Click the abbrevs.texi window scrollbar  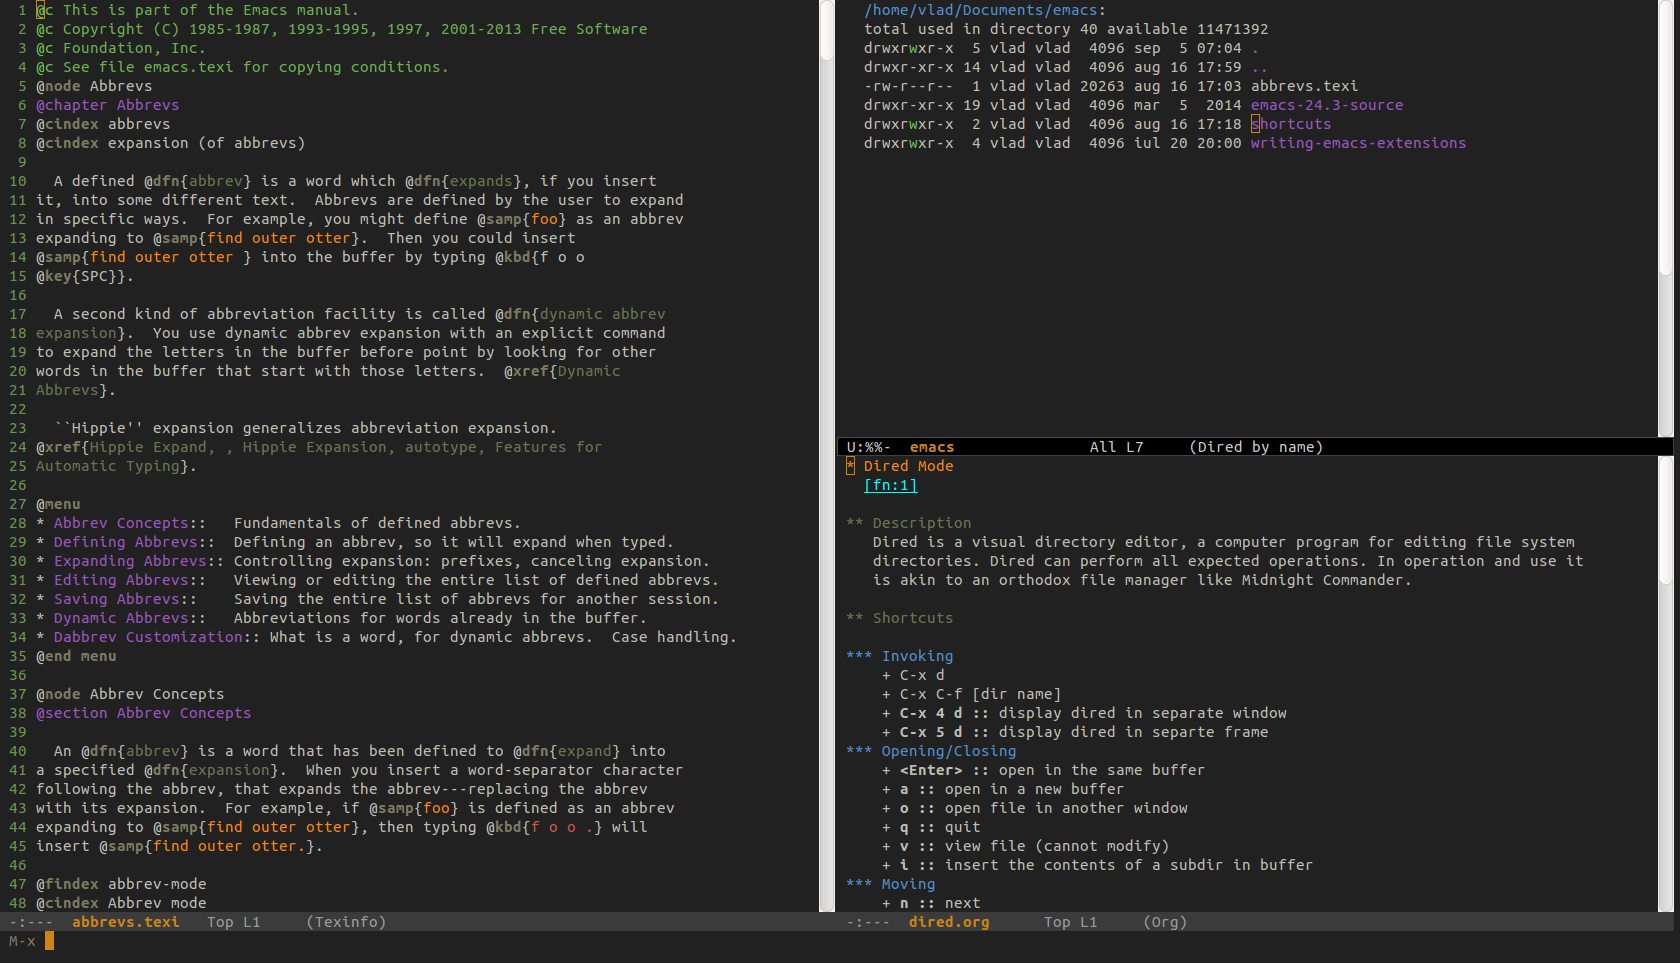pos(827,455)
